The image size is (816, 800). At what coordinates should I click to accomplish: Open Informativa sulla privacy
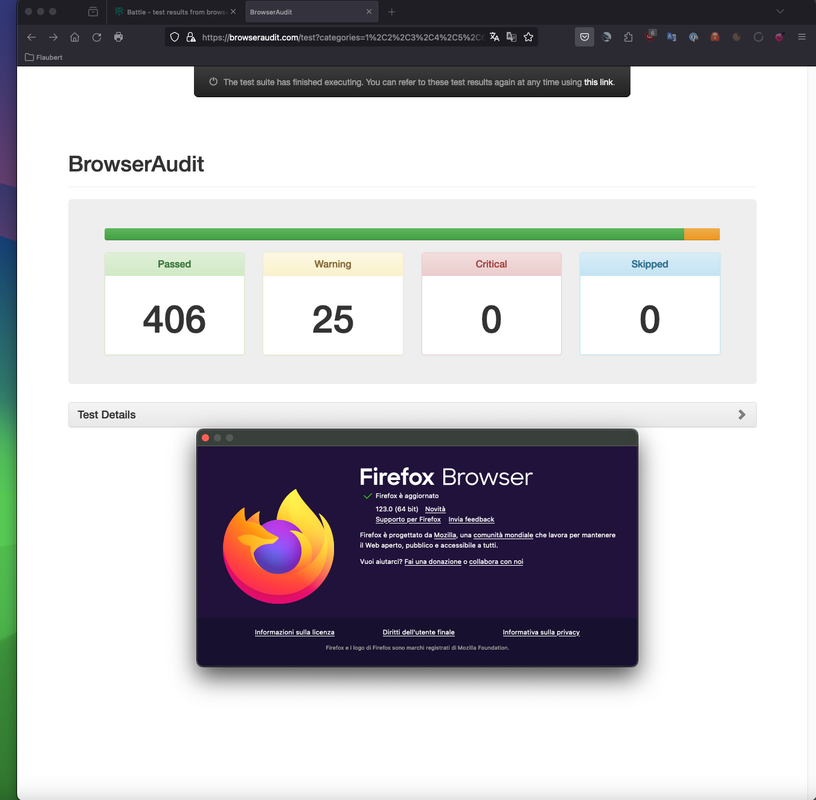(x=541, y=632)
